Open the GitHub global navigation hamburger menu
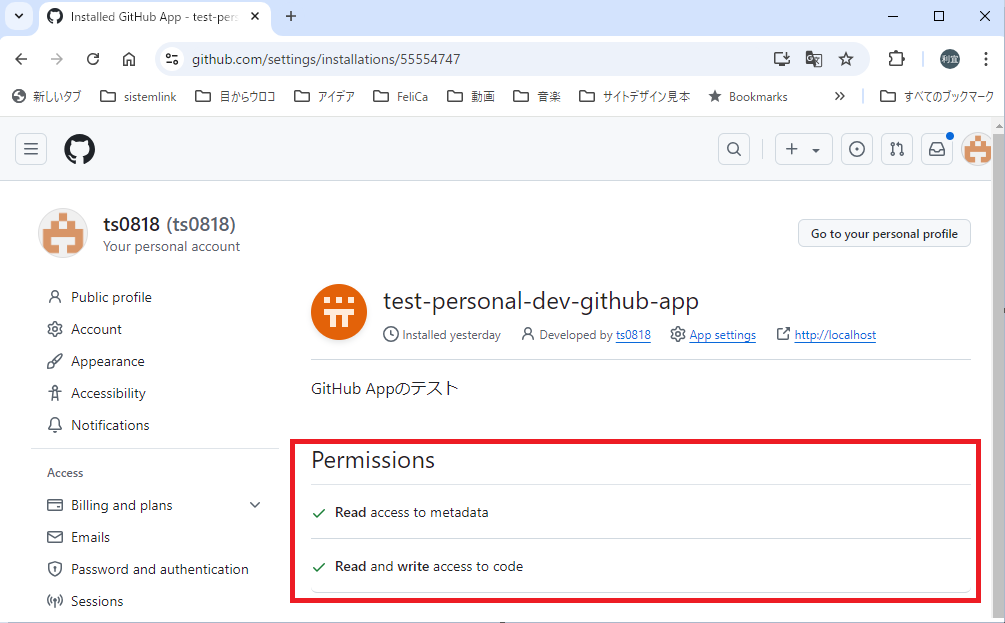This screenshot has width=1005, height=623. (30, 148)
